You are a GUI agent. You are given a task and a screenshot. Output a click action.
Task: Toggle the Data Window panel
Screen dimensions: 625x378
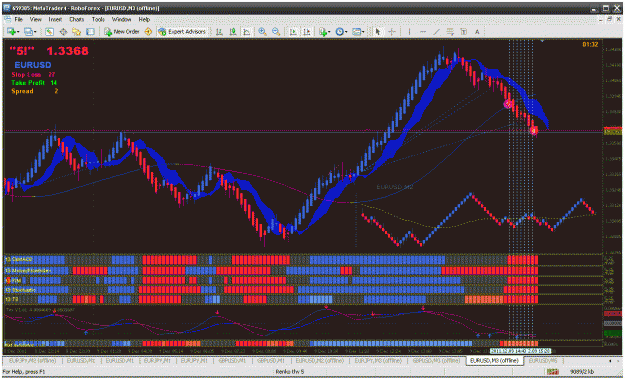pyautogui.click(x=63, y=32)
